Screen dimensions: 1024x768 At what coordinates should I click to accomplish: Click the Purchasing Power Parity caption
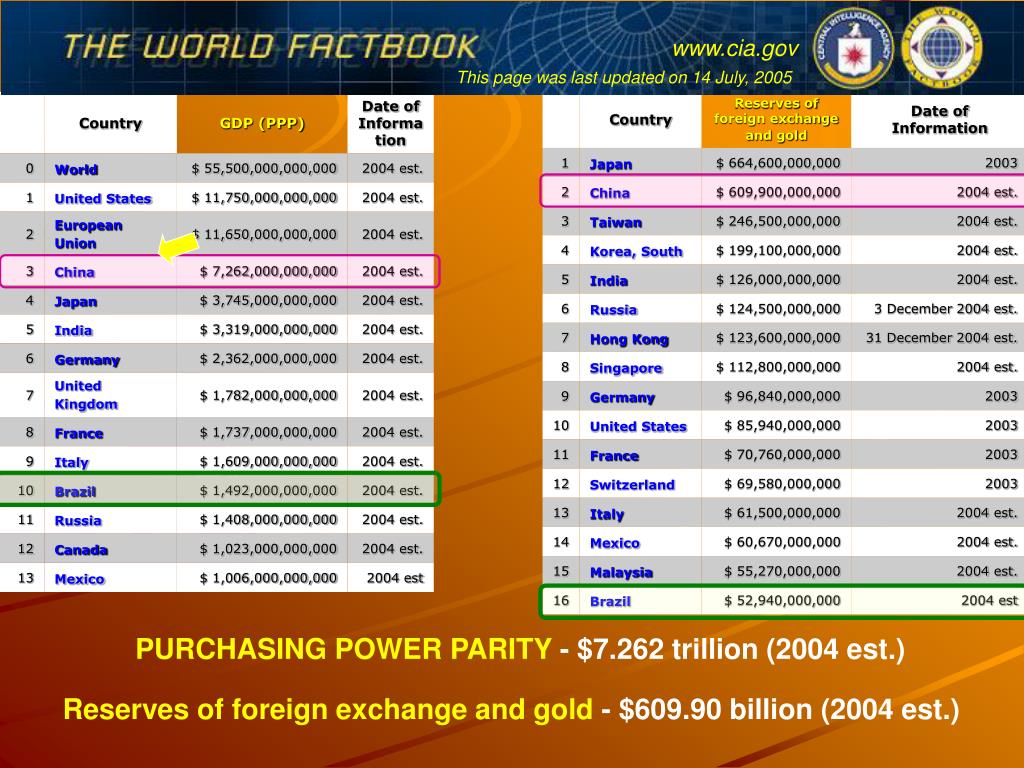[520, 649]
